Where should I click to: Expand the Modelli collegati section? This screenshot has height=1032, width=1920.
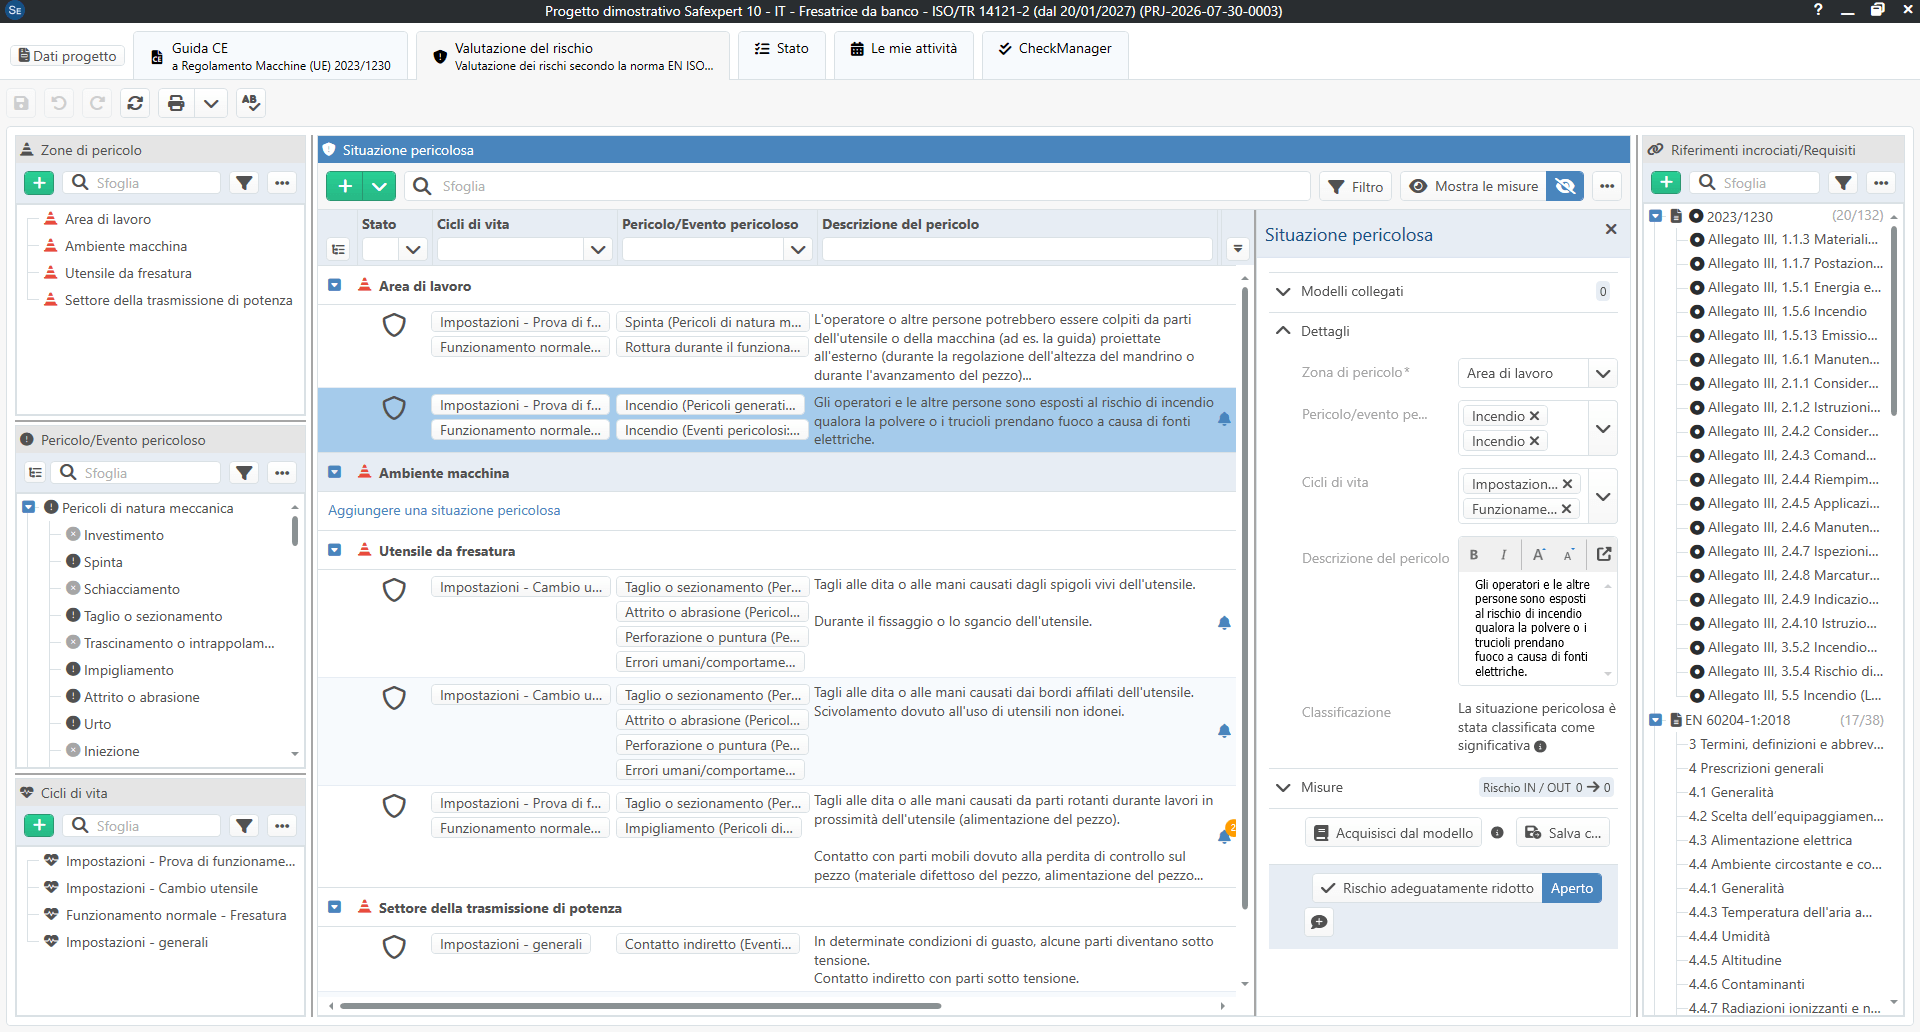pyautogui.click(x=1283, y=292)
